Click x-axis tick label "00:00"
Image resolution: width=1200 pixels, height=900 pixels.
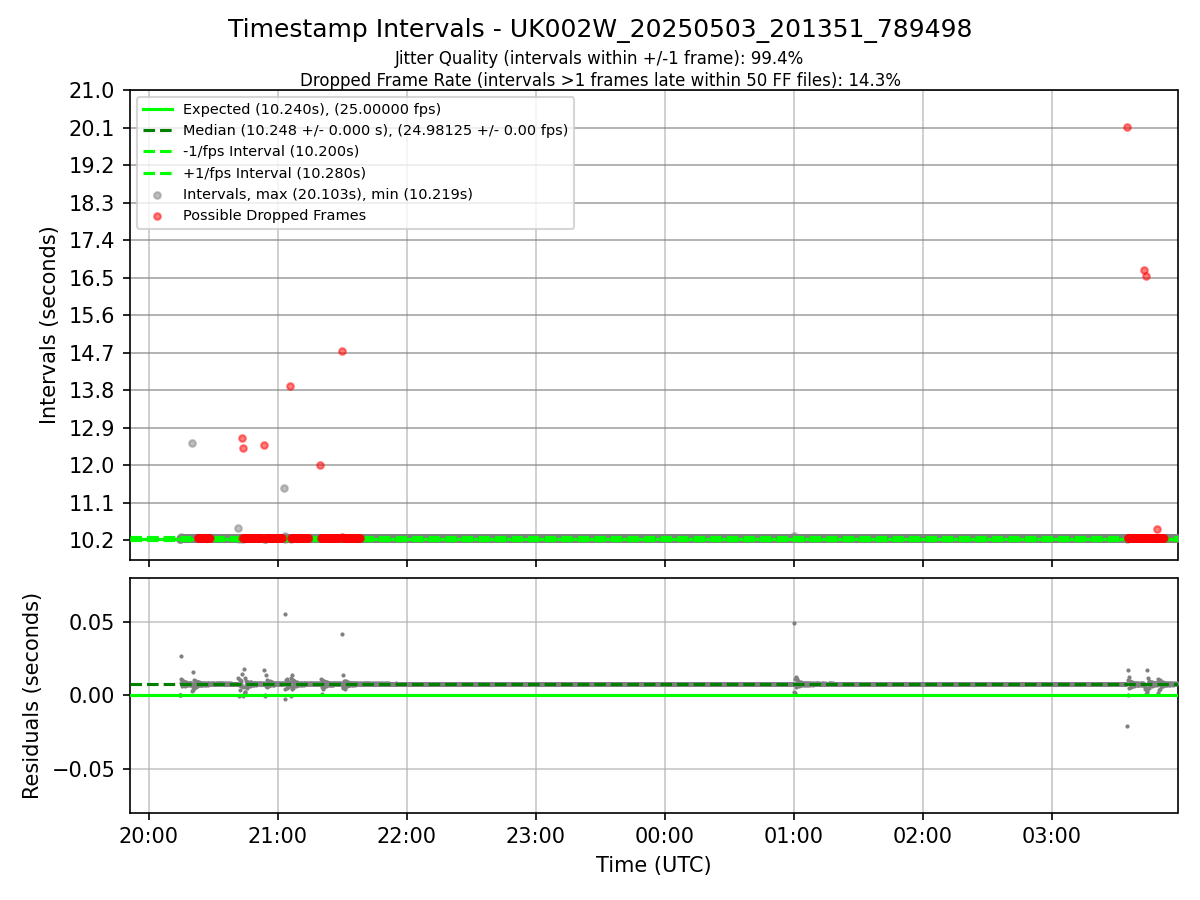pyautogui.click(x=665, y=834)
